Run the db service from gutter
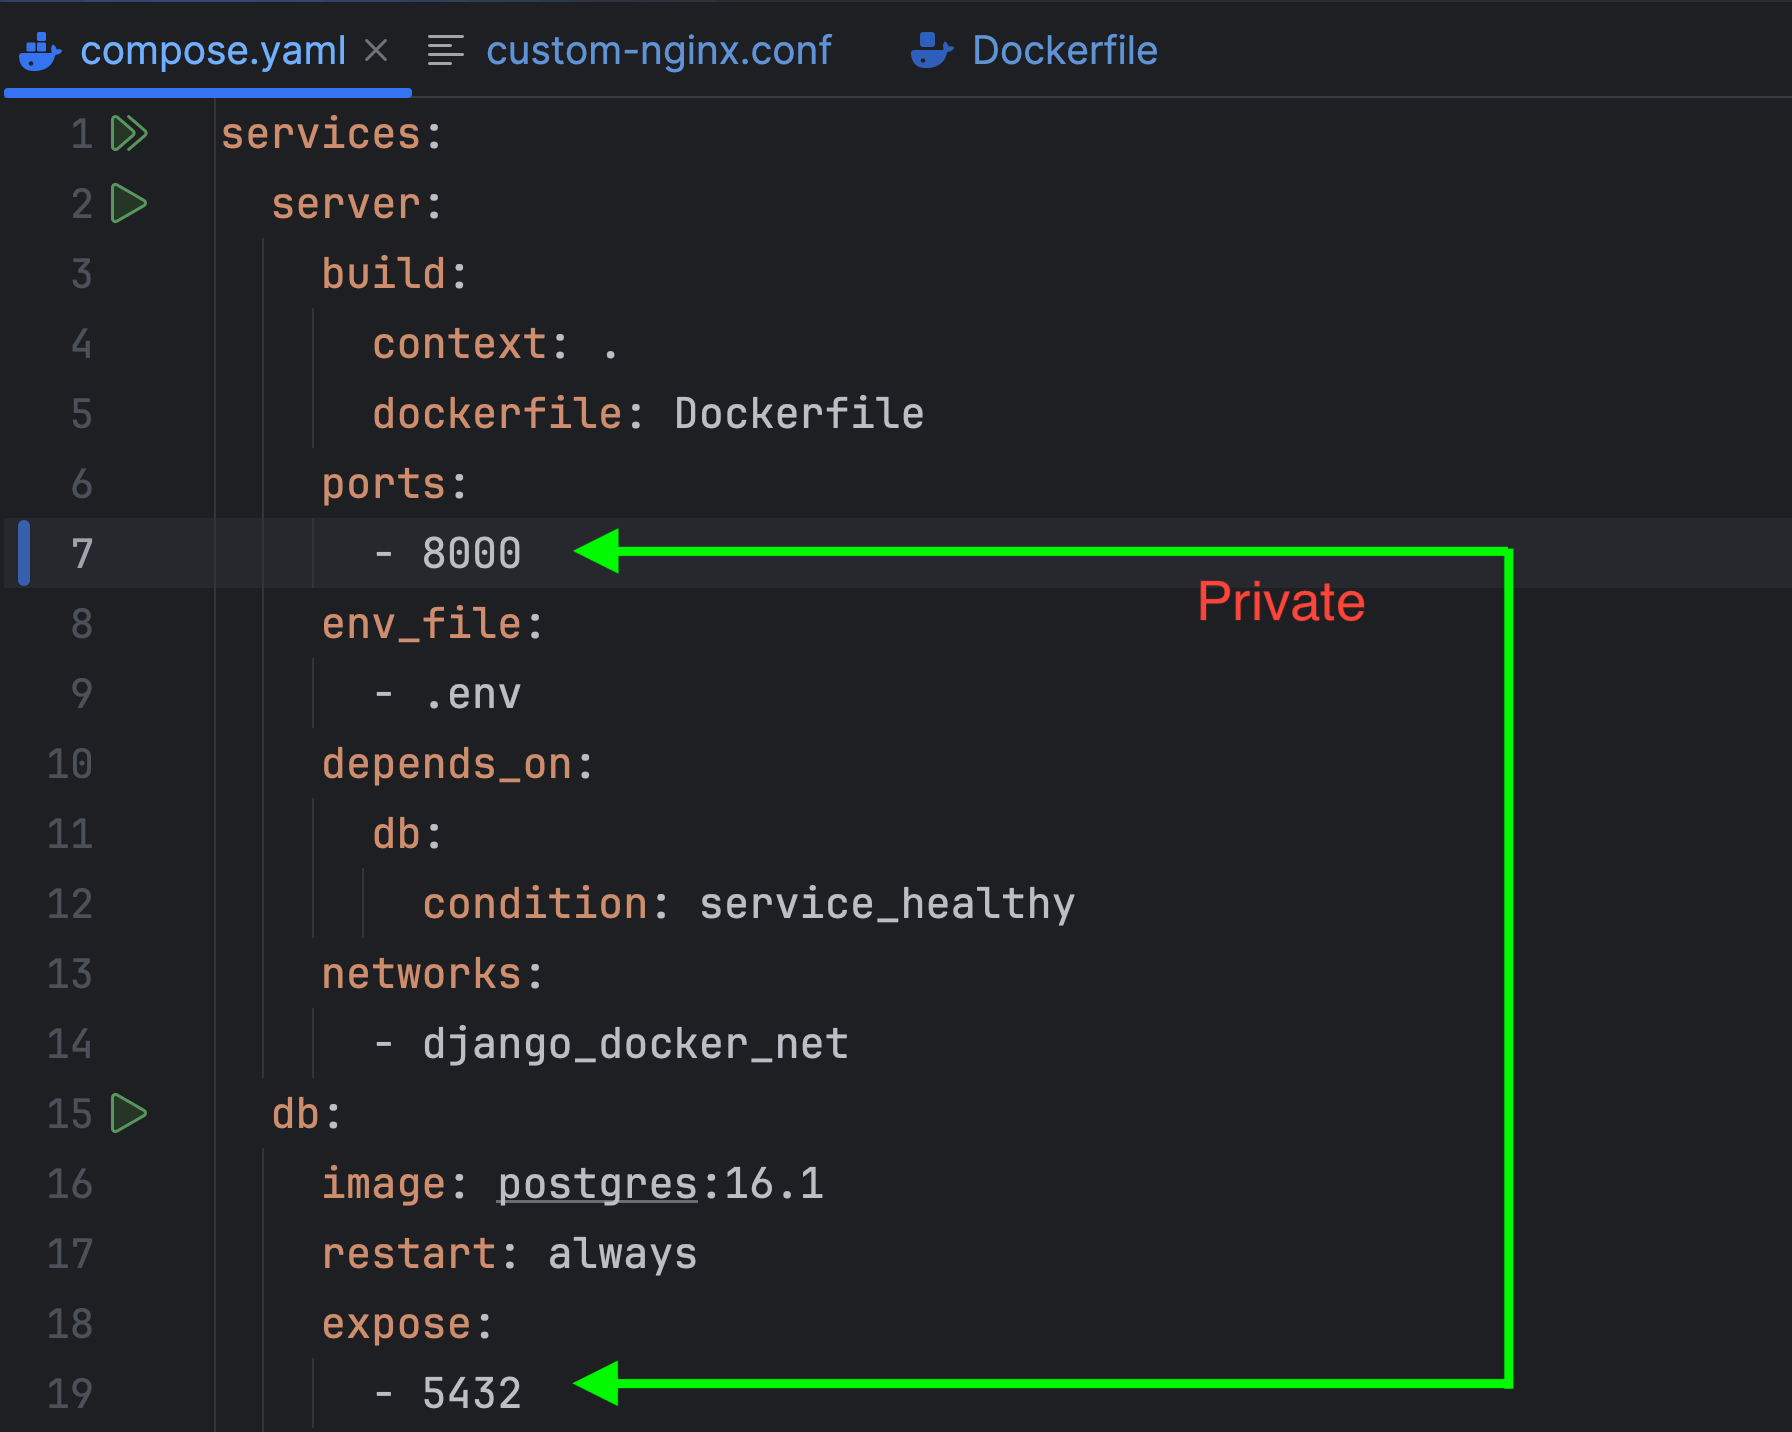This screenshot has height=1432, width=1792. [x=129, y=1113]
